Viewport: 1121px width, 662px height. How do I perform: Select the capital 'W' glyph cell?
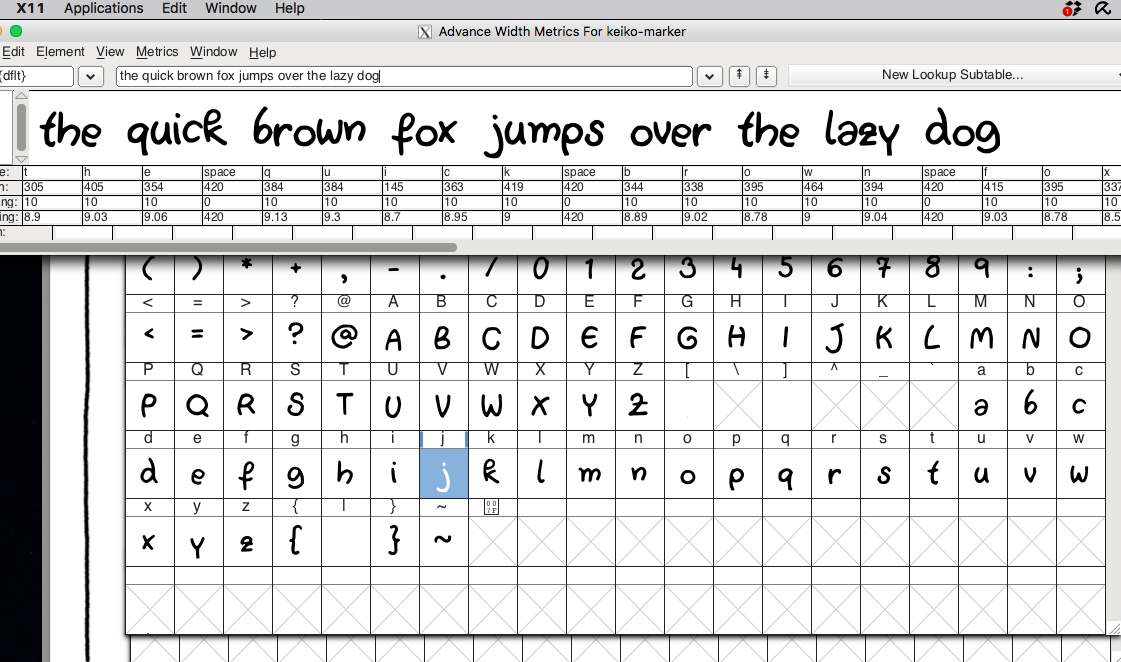pos(492,405)
